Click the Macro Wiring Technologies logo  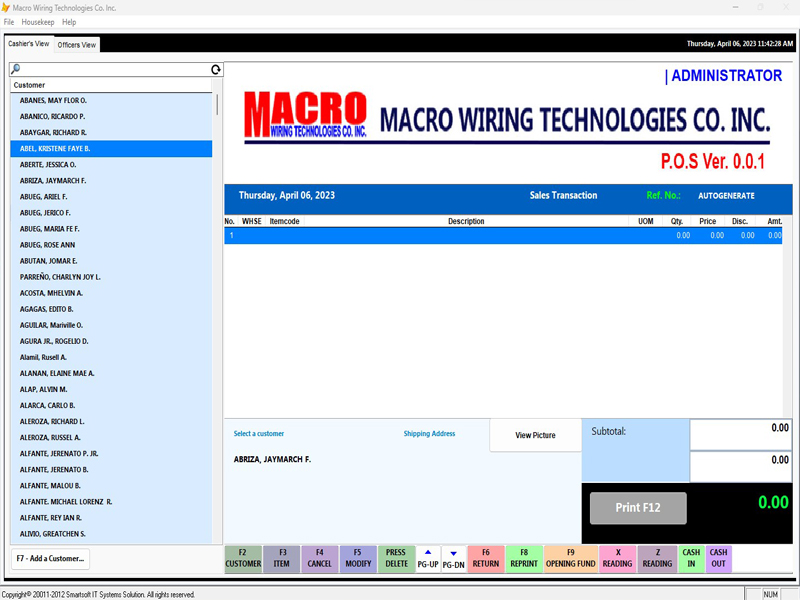click(306, 115)
